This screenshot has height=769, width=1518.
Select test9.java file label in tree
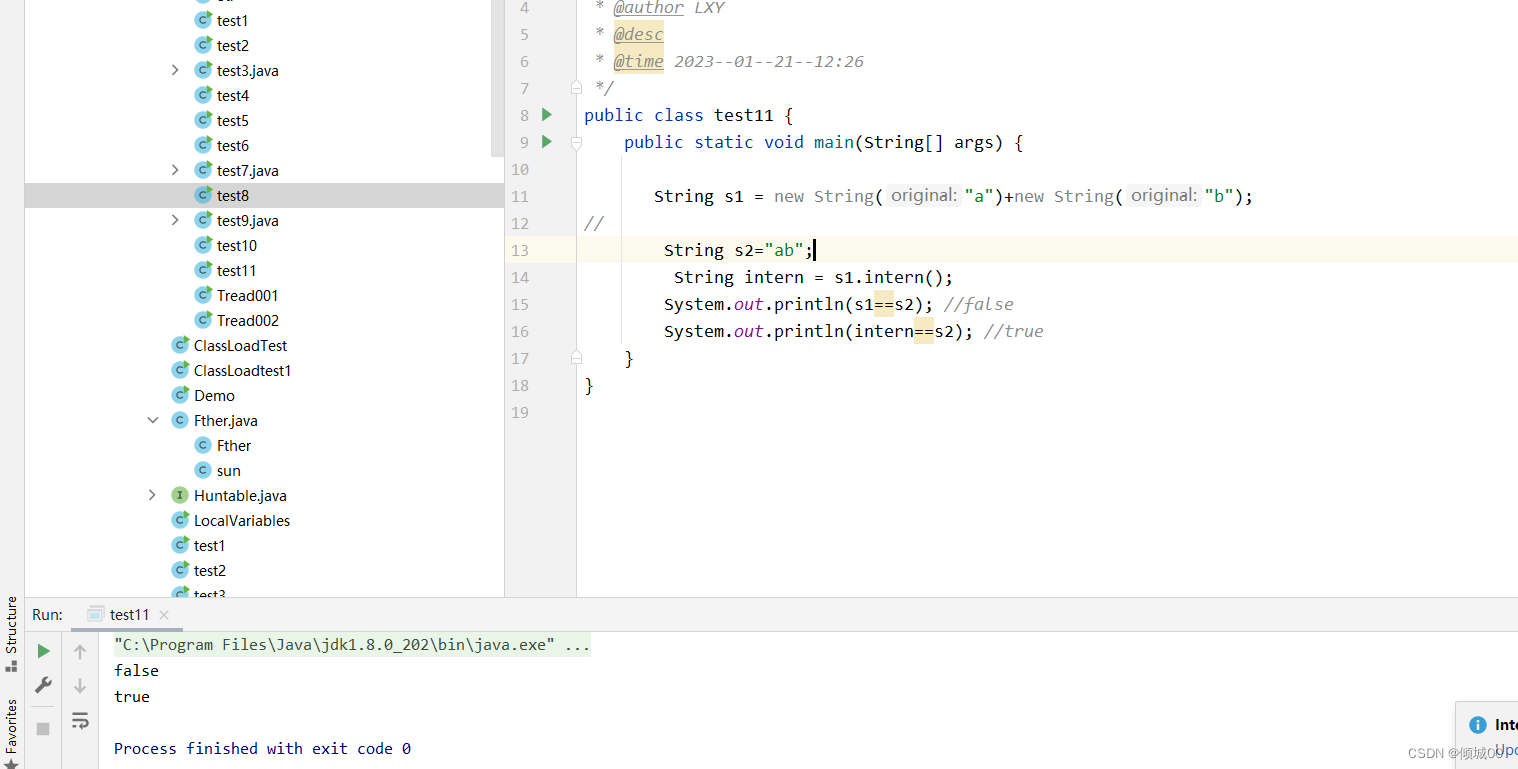click(x=248, y=220)
